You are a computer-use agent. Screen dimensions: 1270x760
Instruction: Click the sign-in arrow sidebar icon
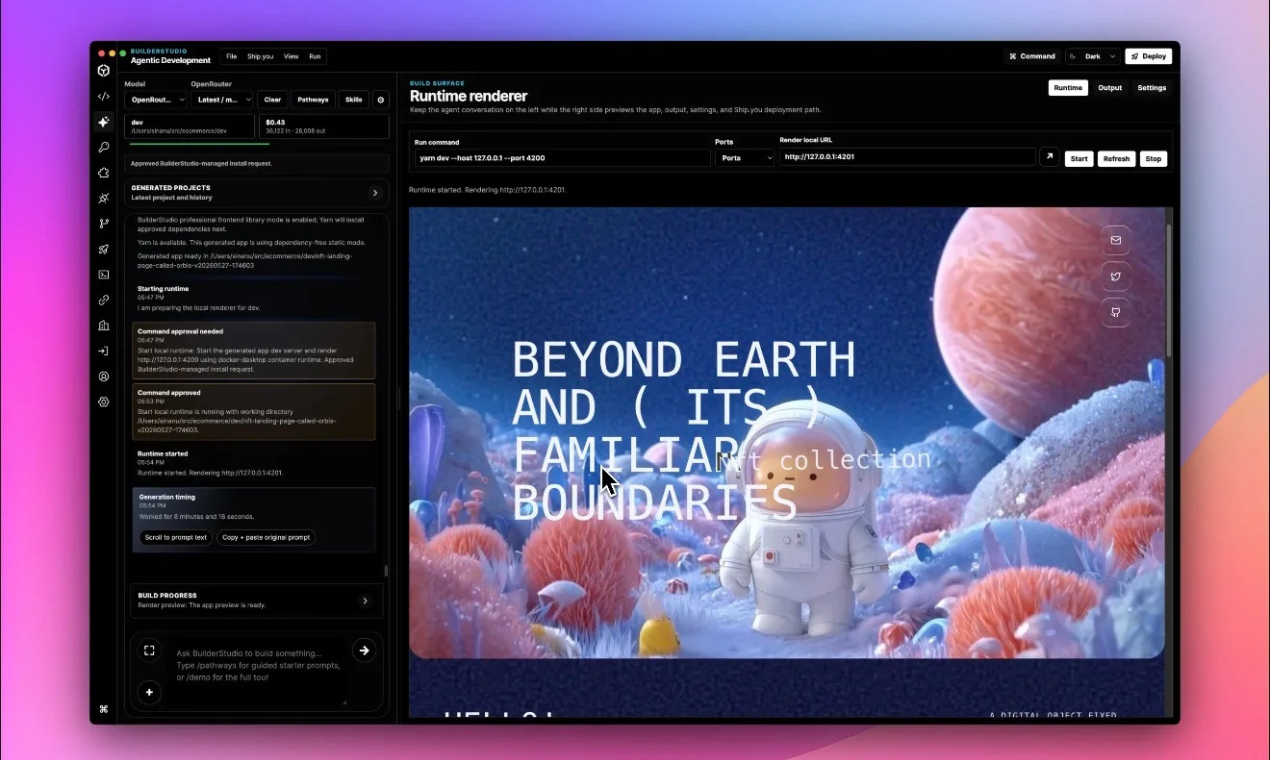pos(103,351)
